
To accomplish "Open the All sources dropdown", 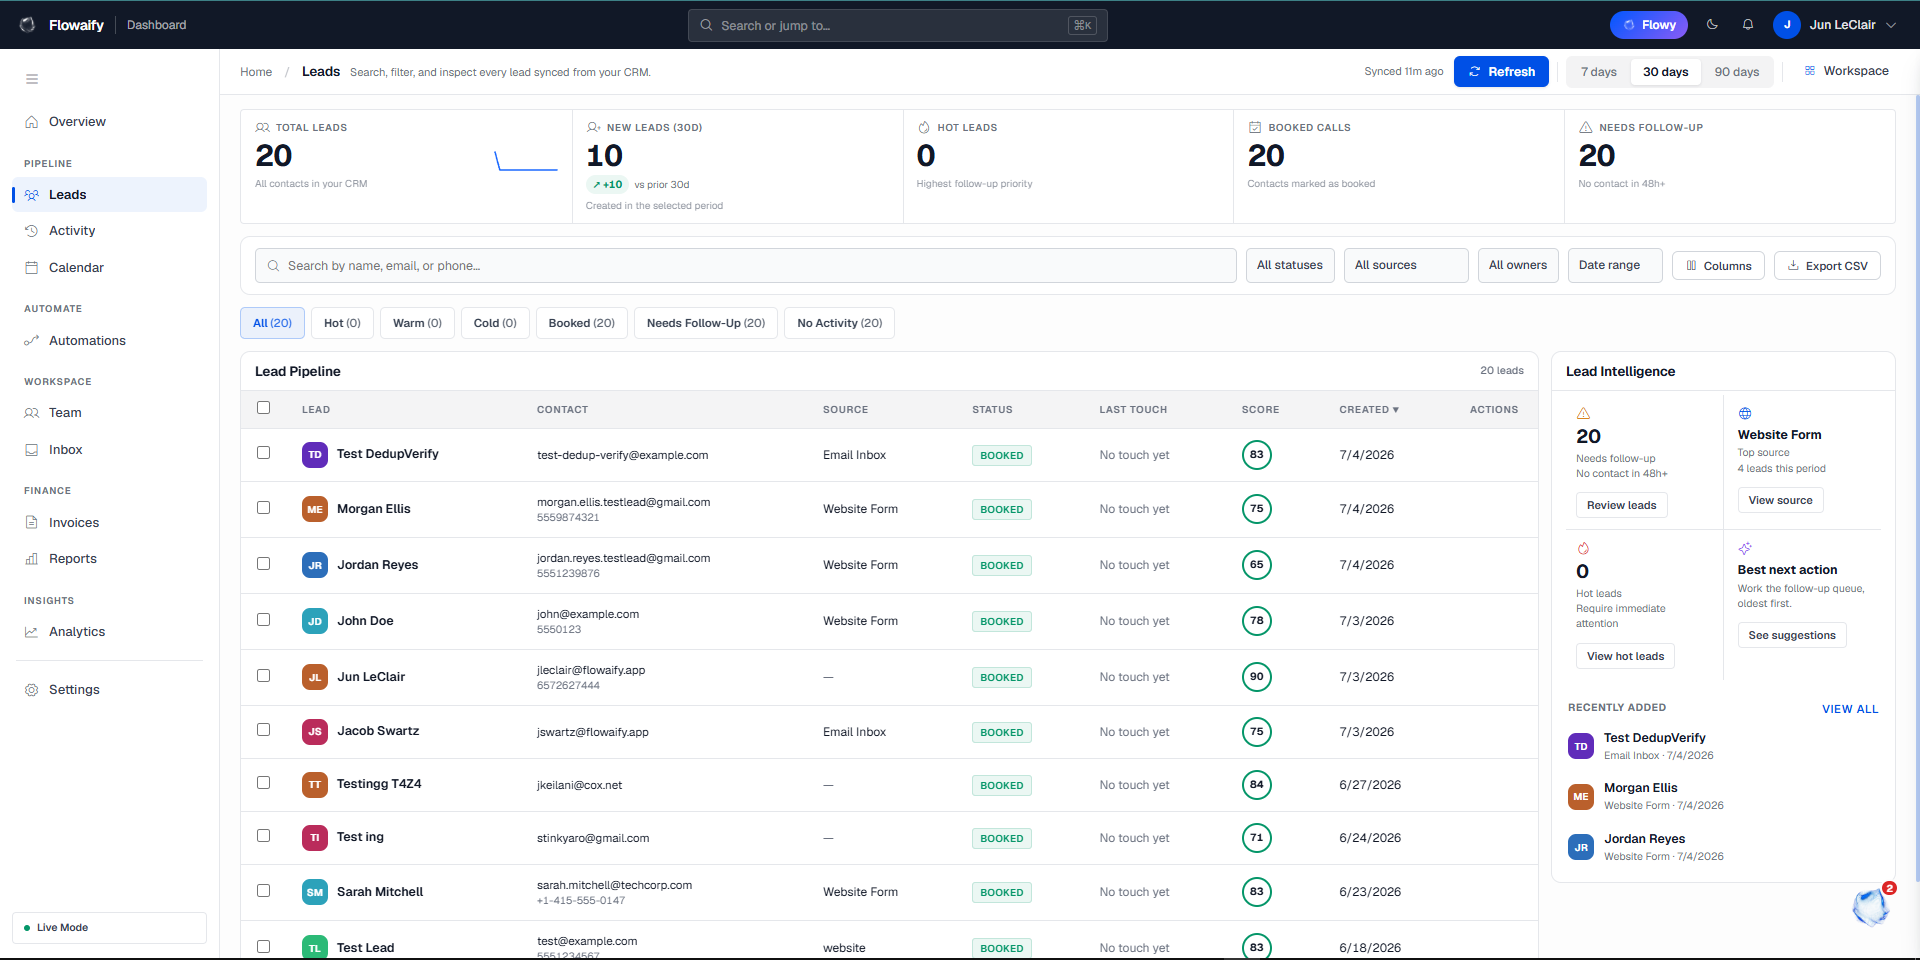I will point(1406,266).
